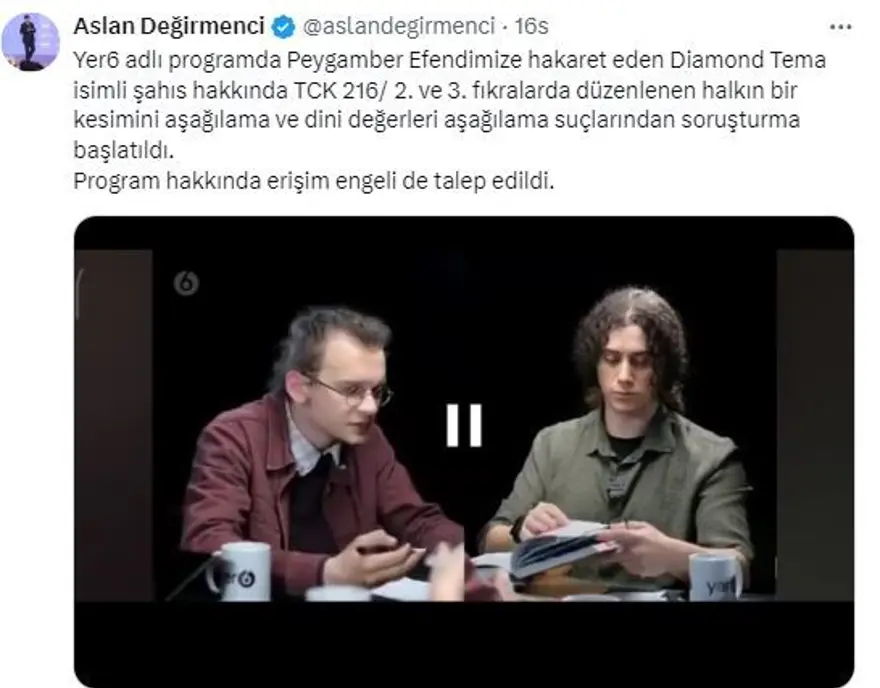
Task: Open Aslan Değirmenci's profile avatar
Action: pos(30,42)
